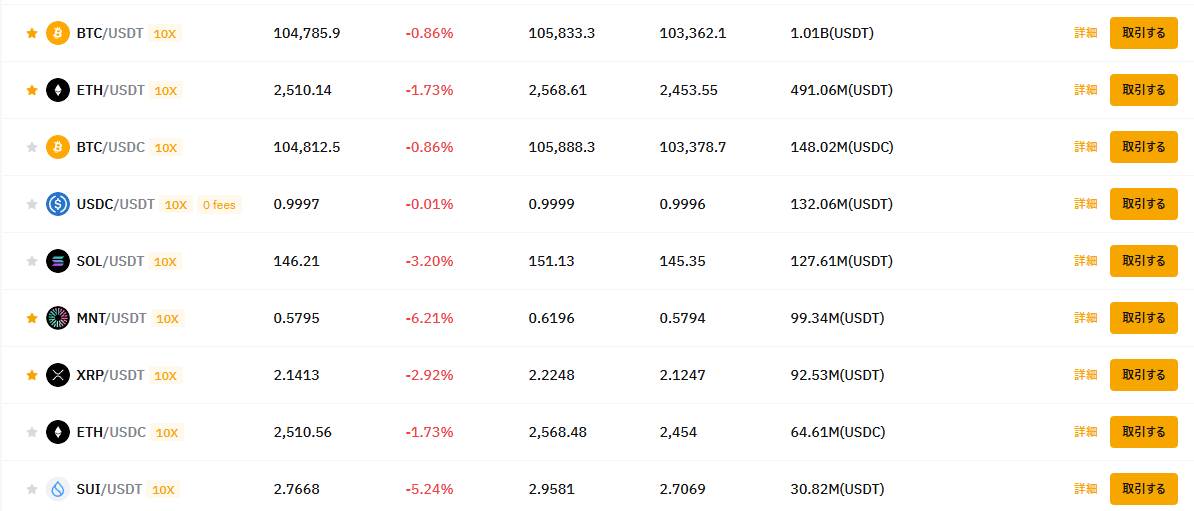Viewport: 1194px width, 511px height.
Task: Click the XRP coin icon
Action: click(58, 375)
